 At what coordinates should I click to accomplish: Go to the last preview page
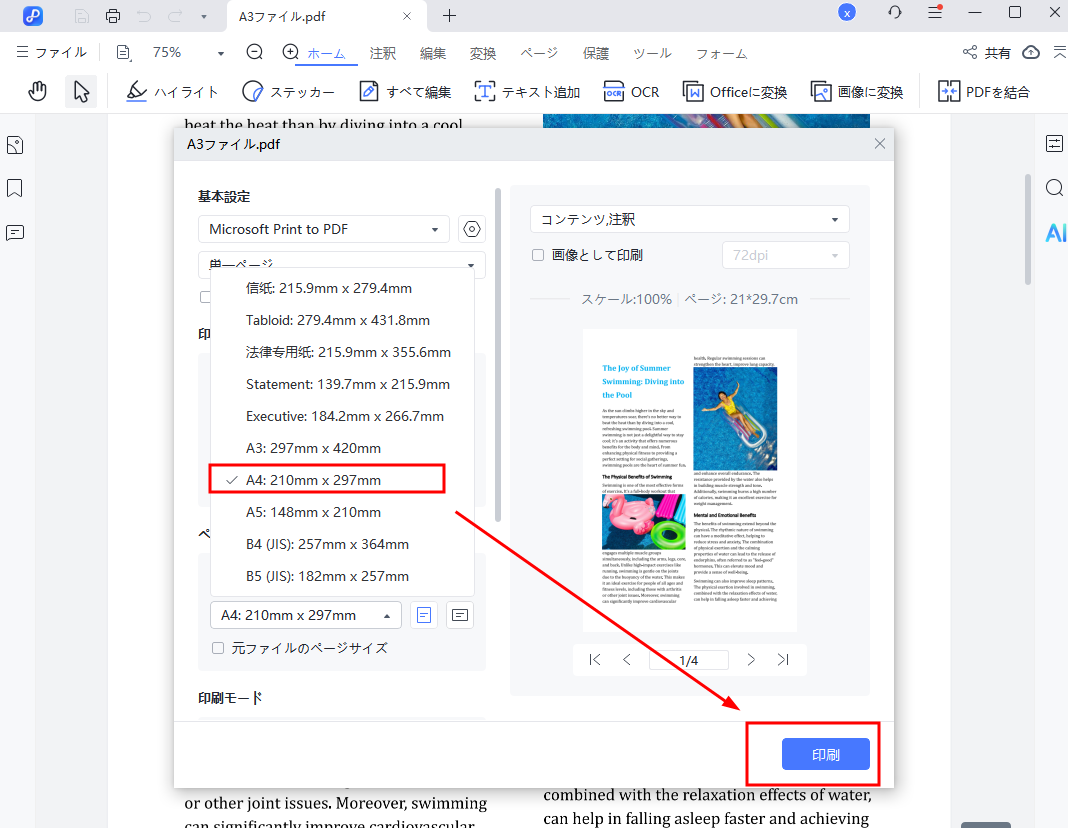[783, 660]
